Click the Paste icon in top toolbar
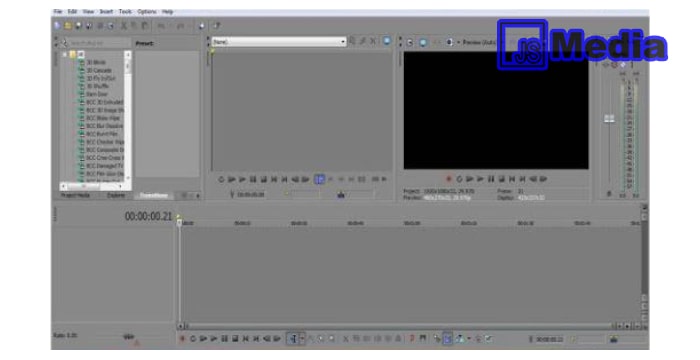This screenshot has height=360, width=700. (145, 26)
